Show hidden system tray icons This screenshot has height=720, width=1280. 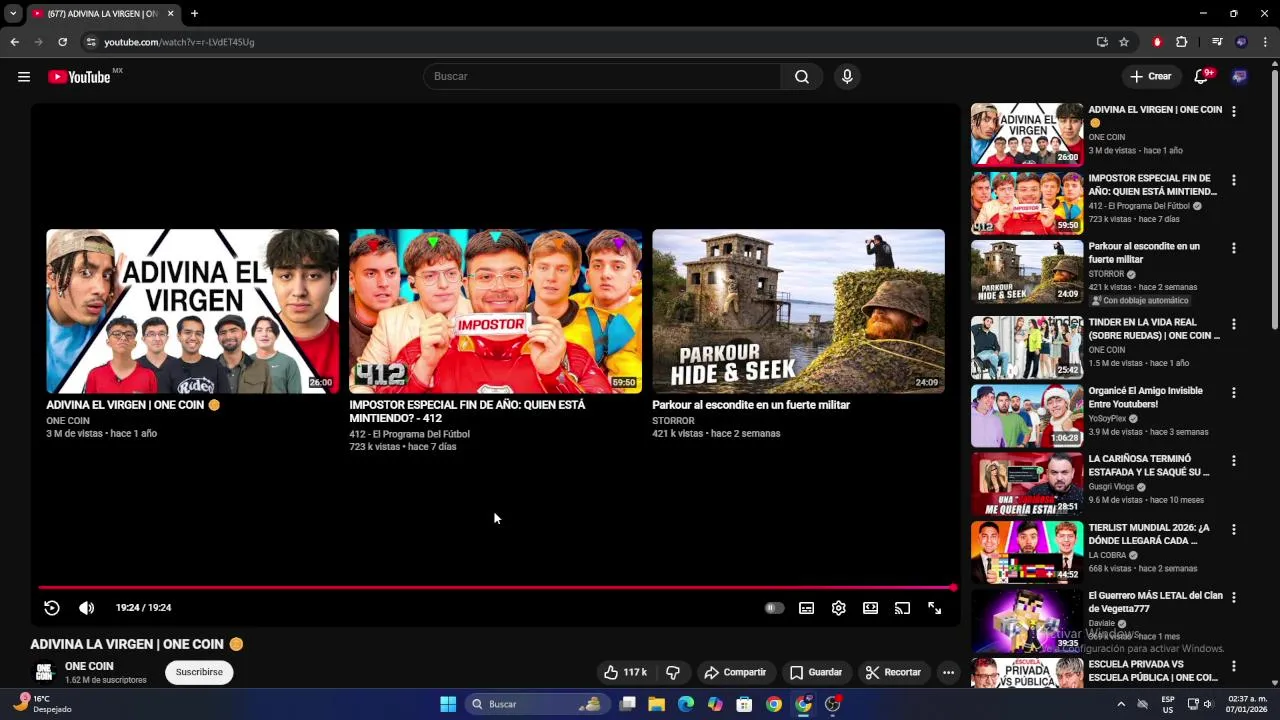[x=1120, y=704]
